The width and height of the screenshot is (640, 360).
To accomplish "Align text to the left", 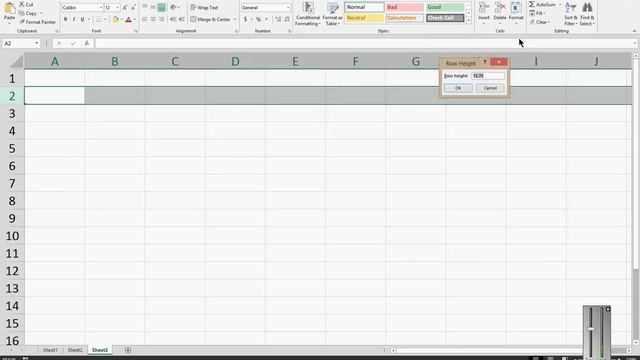I will 144,19.
